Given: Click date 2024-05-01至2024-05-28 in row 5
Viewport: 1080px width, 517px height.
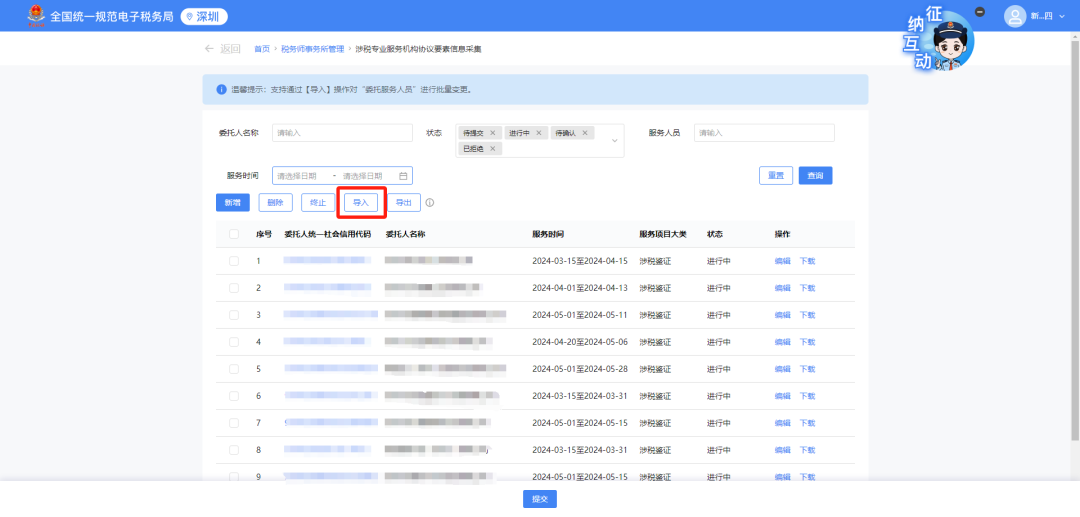Looking at the screenshot, I should point(580,369).
